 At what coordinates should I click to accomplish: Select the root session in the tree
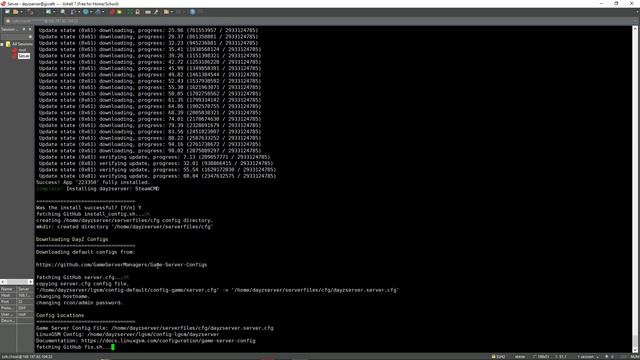[x=22, y=50]
